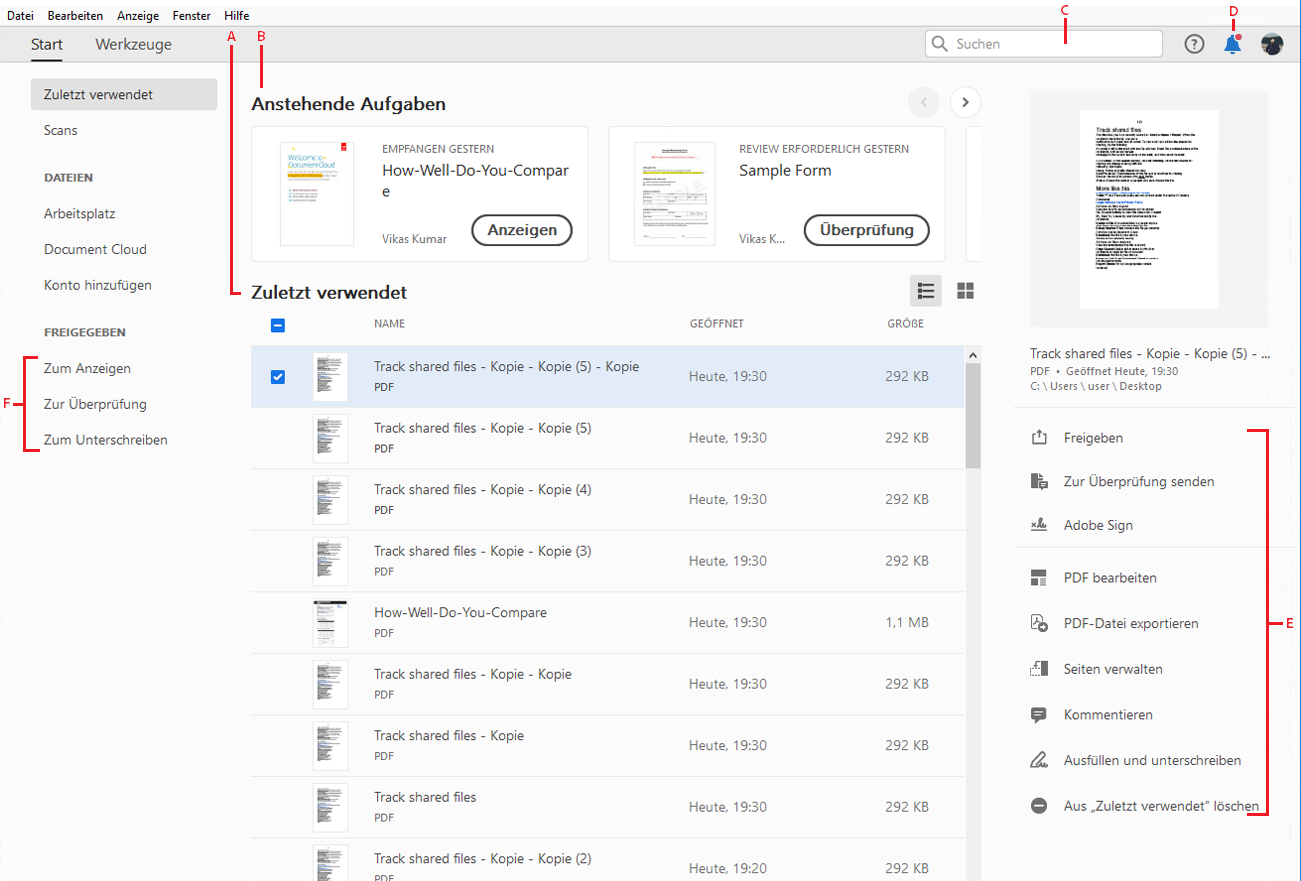The image size is (1301, 881).
Task: Click the How-Well-Do-You-Compare task card thumbnail
Action: (x=317, y=194)
